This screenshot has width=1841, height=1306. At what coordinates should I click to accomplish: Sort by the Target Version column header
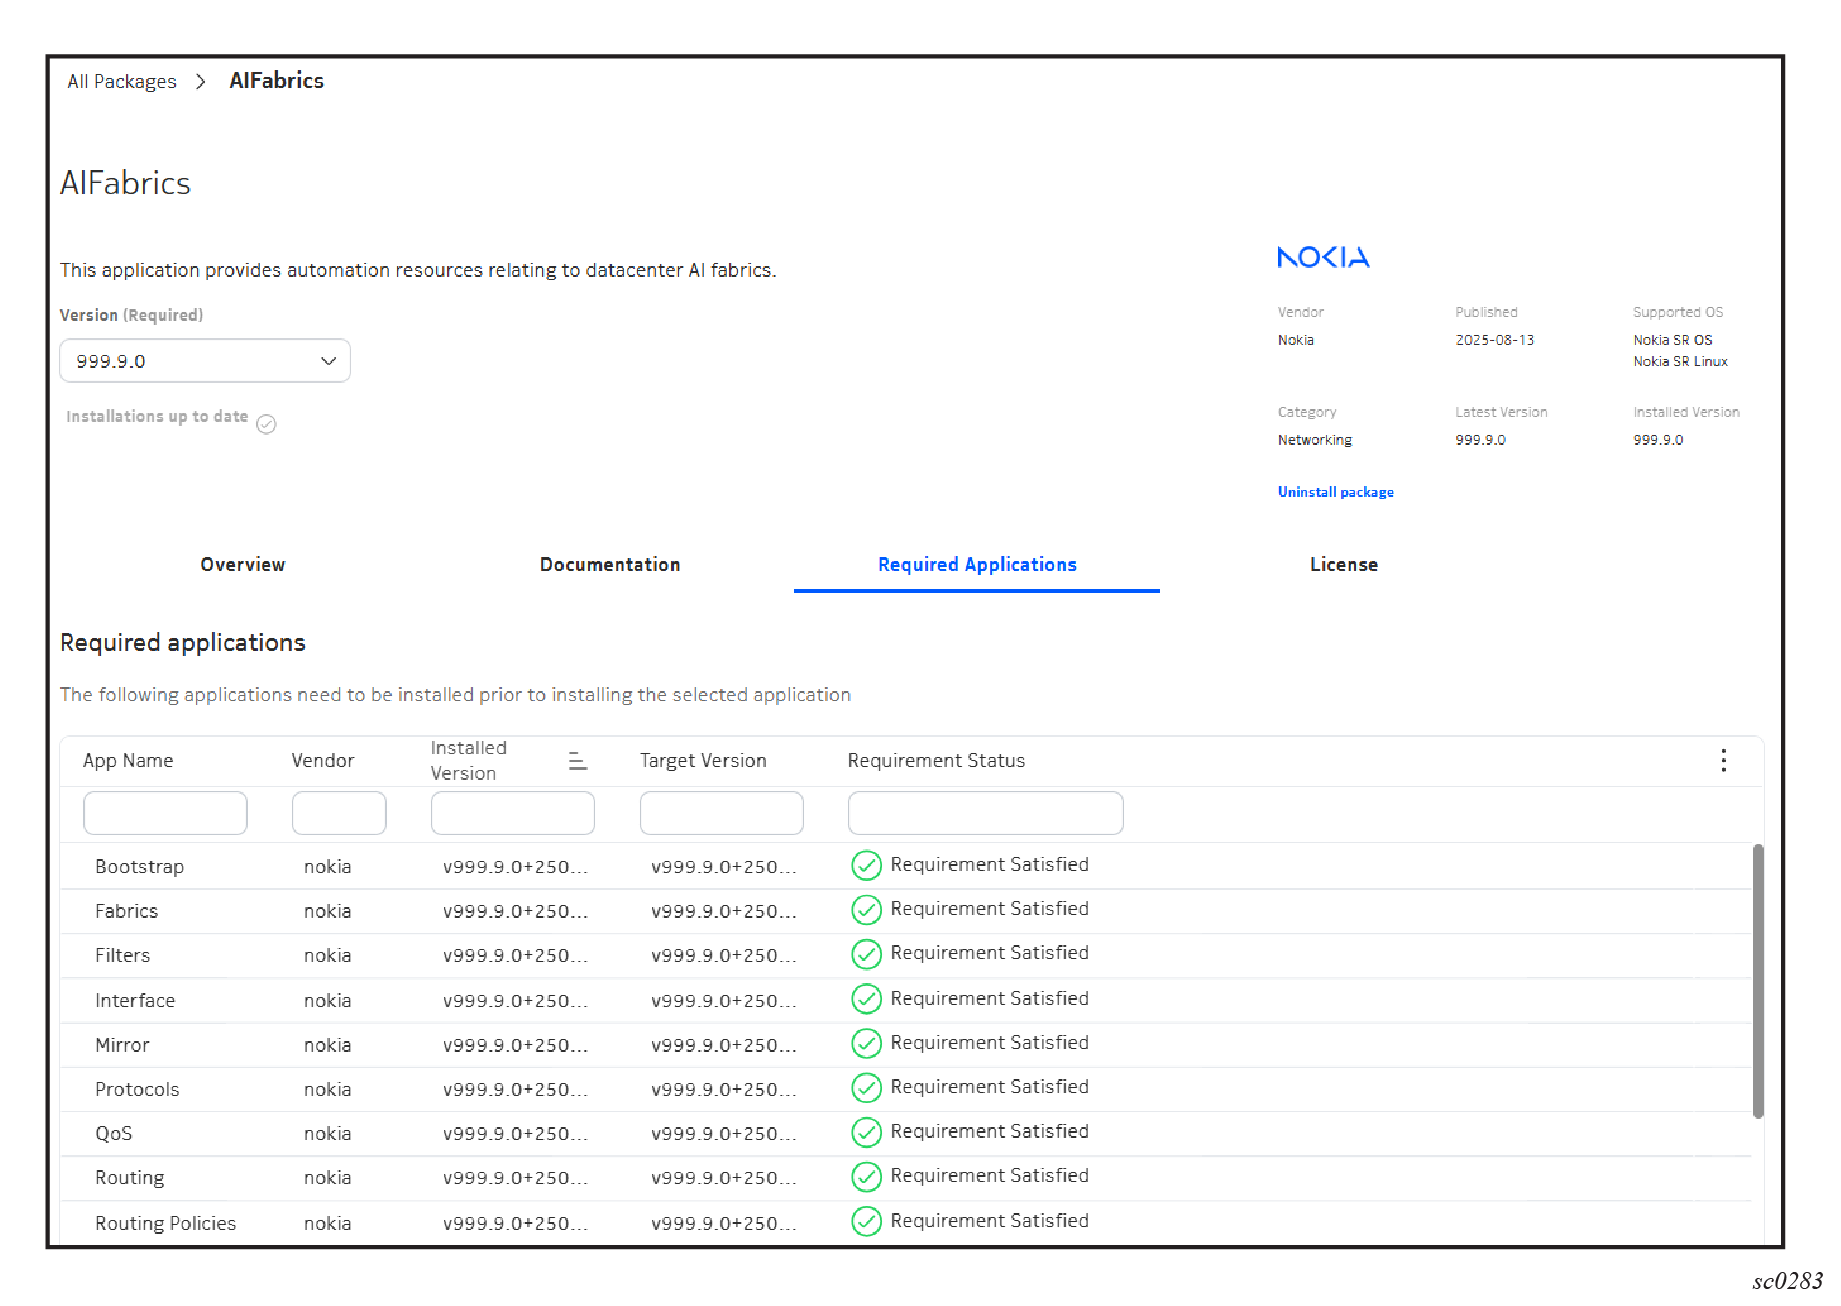[x=703, y=761]
